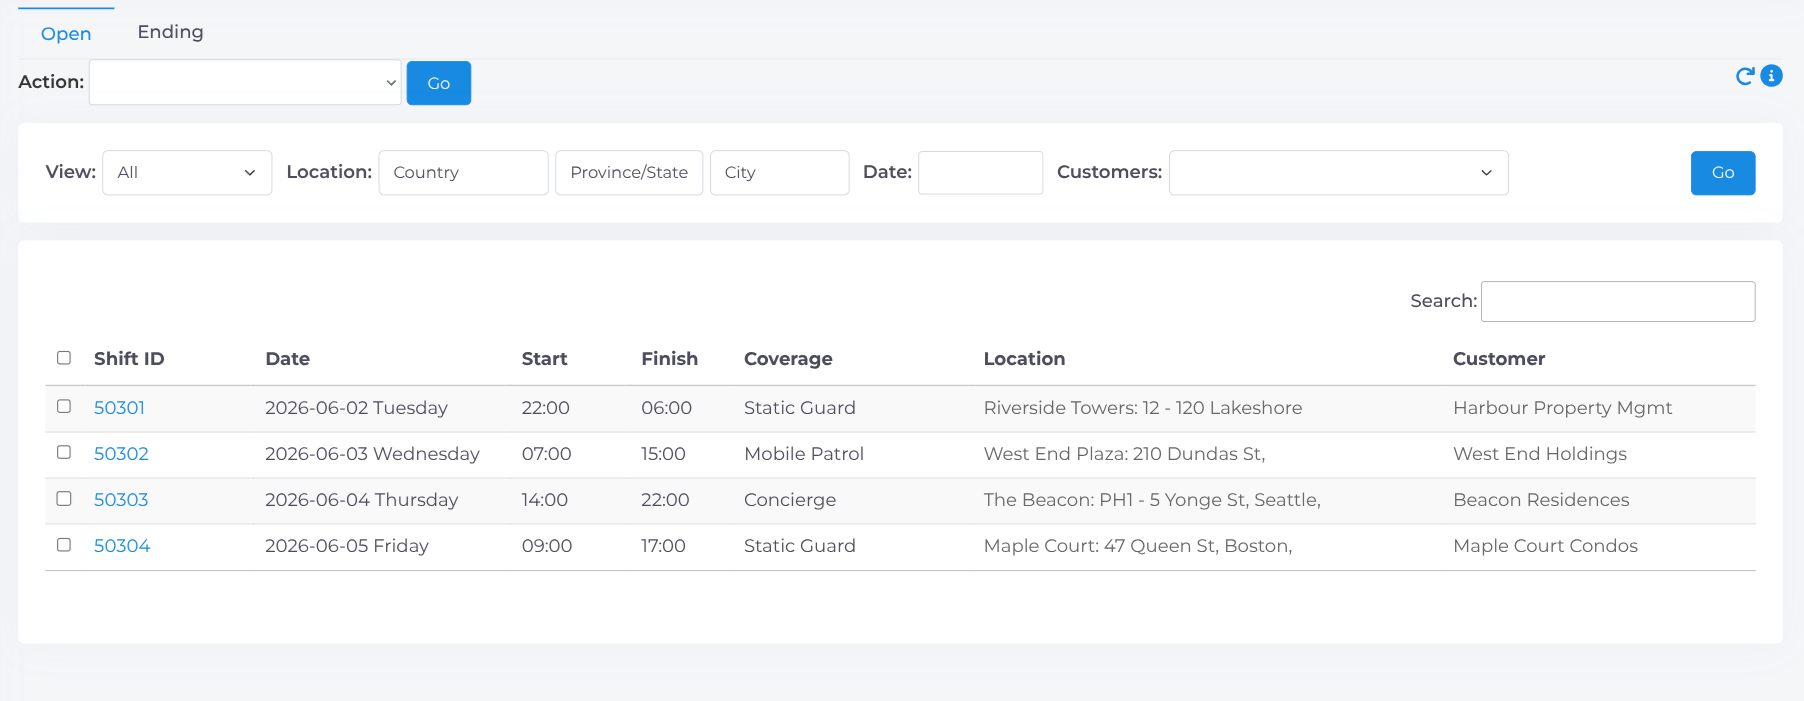Click the Concierge coverage cell
Screen dimensions: 1804x701
point(790,500)
